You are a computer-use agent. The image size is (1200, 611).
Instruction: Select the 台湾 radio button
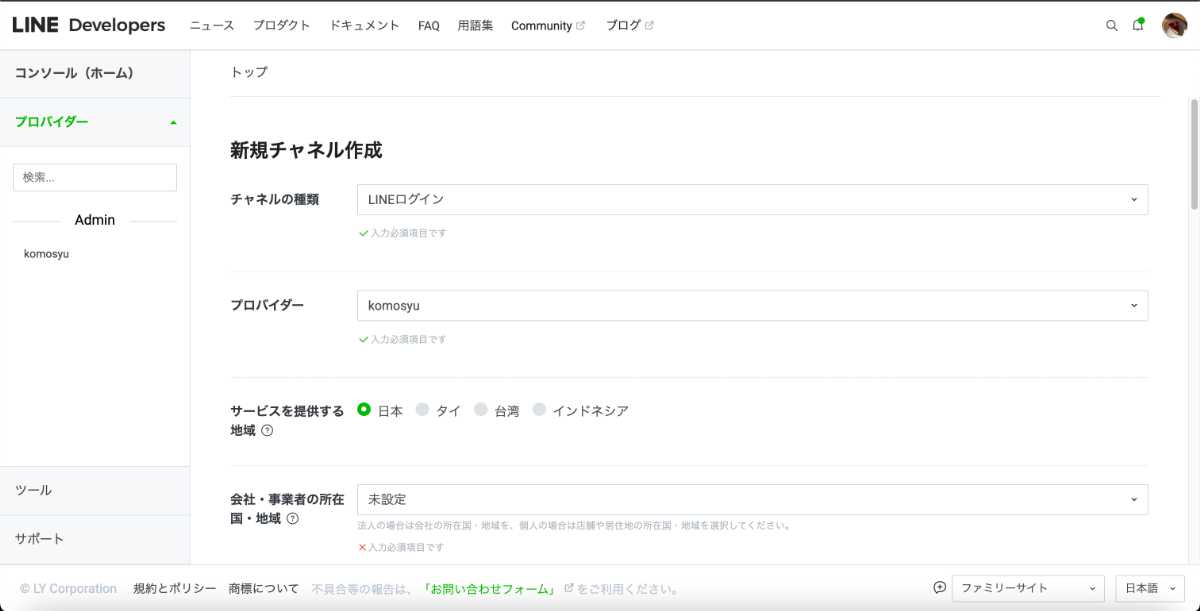480,410
